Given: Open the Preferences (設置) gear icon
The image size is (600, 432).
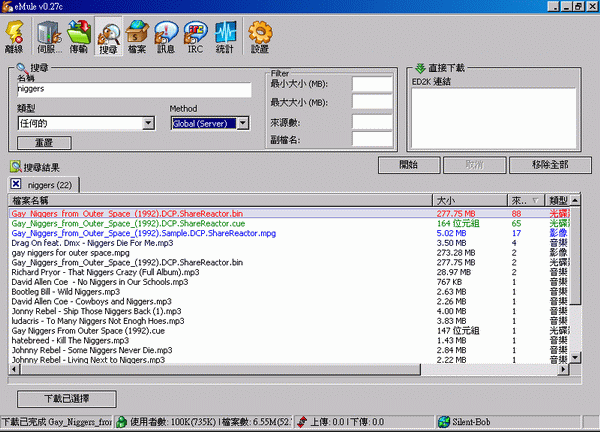Looking at the screenshot, I should [x=260, y=36].
